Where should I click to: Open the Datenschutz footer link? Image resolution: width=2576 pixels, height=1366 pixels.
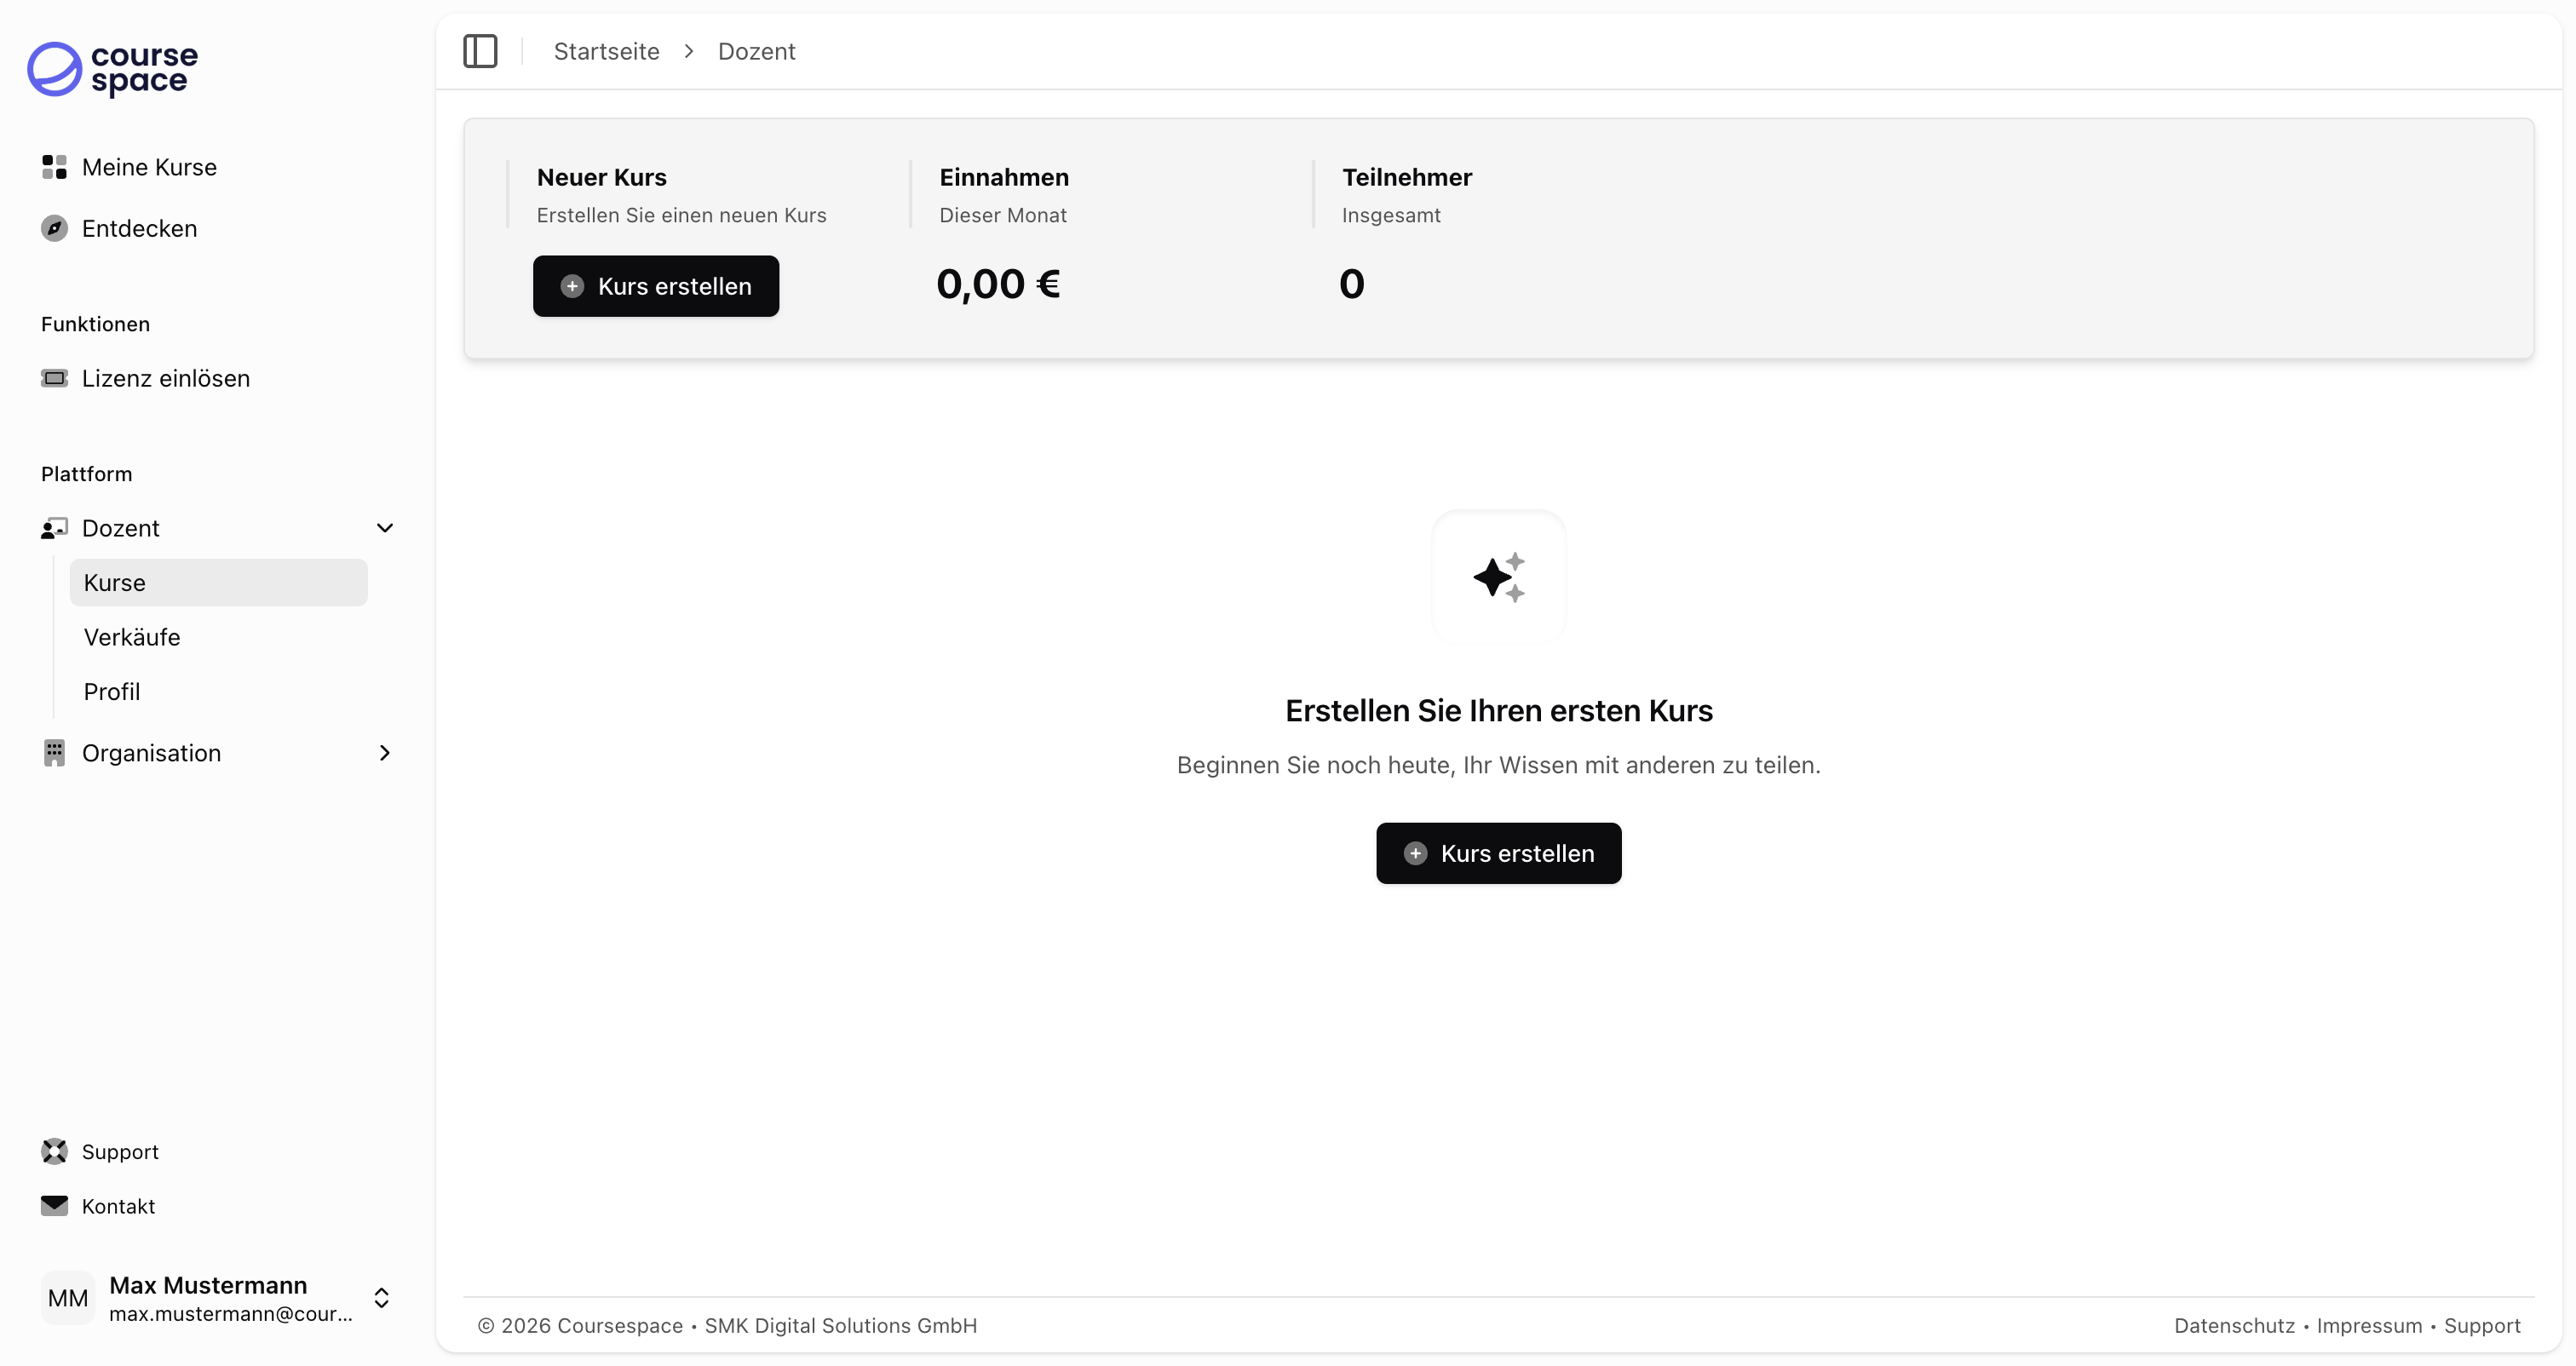coord(2234,1325)
